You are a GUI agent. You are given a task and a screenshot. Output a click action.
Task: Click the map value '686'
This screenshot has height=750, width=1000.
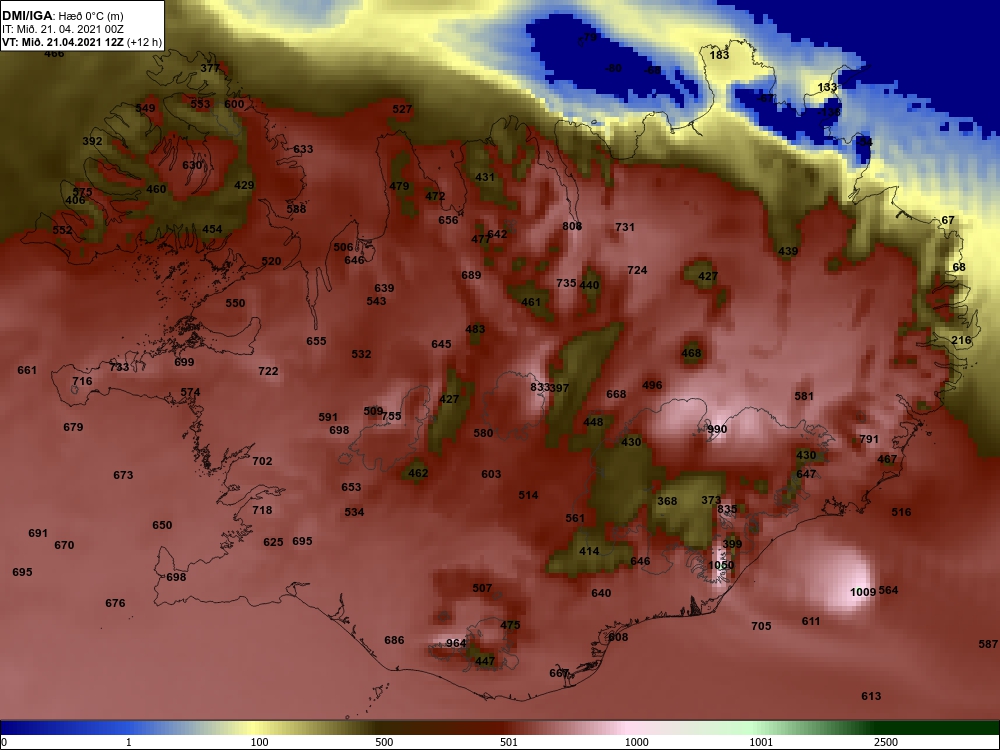(394, 640)
